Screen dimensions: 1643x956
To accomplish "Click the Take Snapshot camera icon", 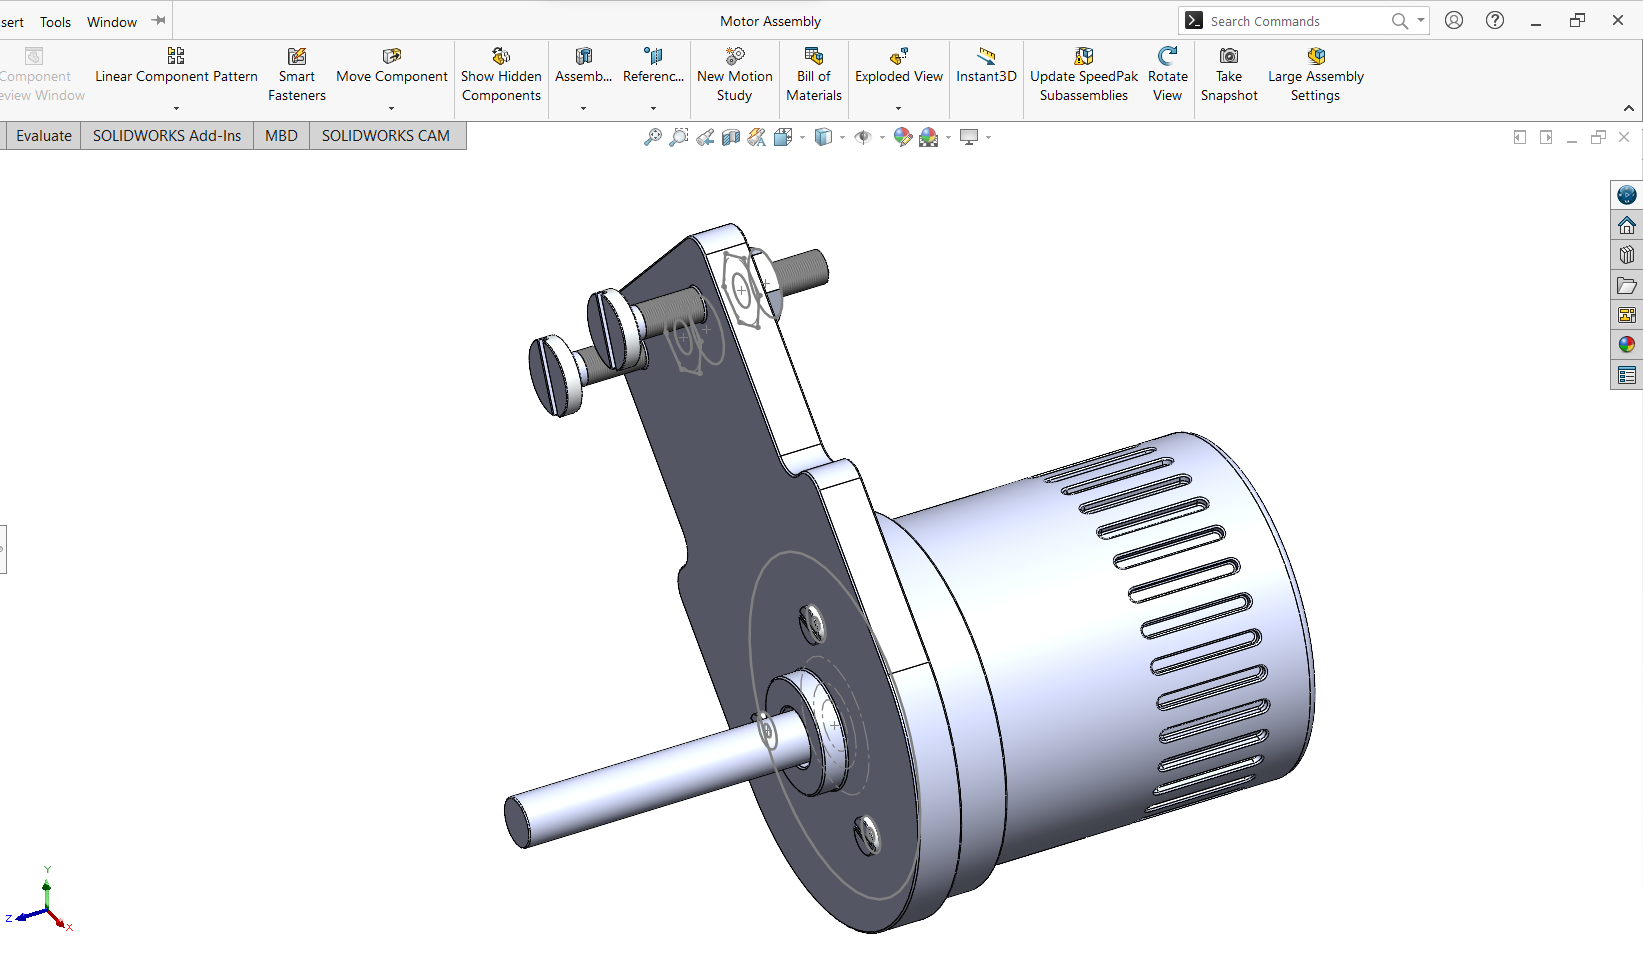I will [x=1229, y=75].
